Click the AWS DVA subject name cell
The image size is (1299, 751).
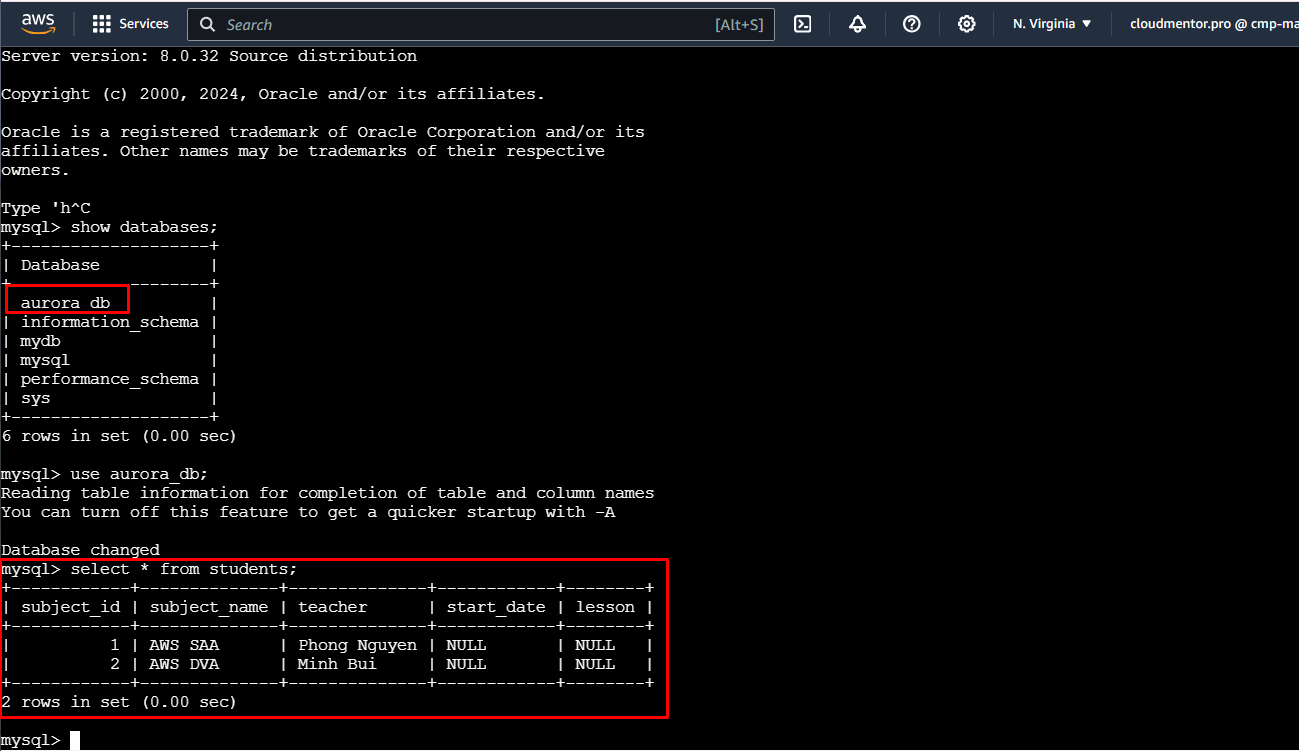pos(184,664)
